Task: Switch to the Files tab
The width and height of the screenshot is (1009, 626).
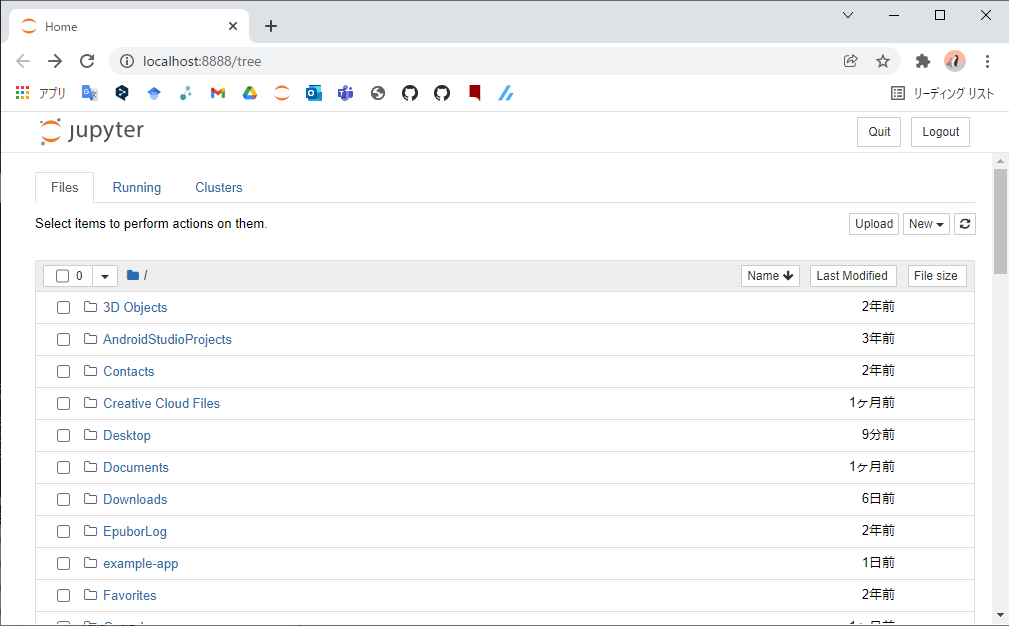Action: coord(64,187)
